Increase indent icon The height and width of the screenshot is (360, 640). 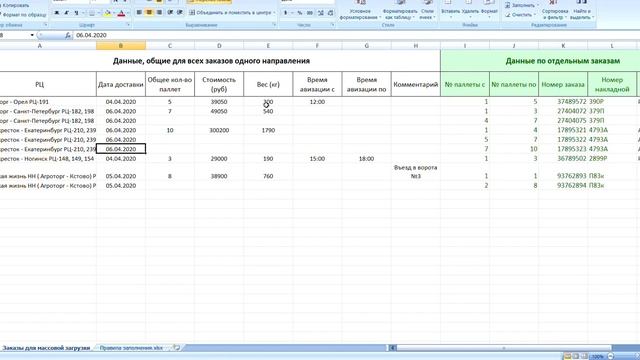tap(180, 13)
